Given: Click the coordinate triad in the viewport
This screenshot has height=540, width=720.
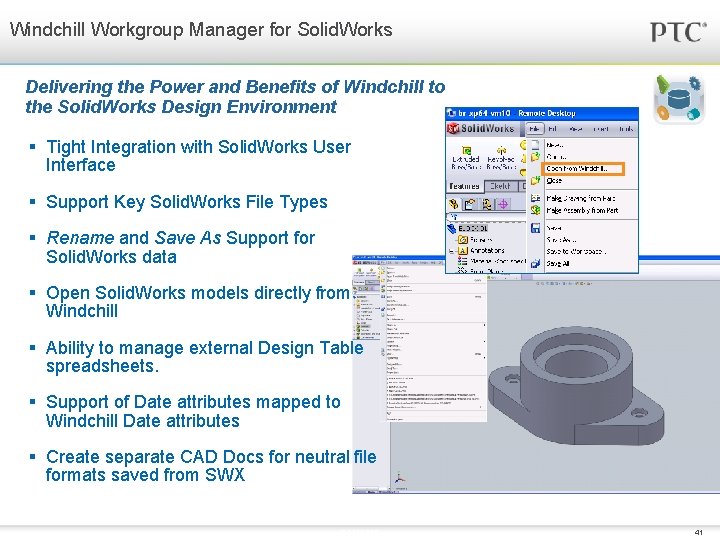Looking at the screenshot, I should 399,478.
